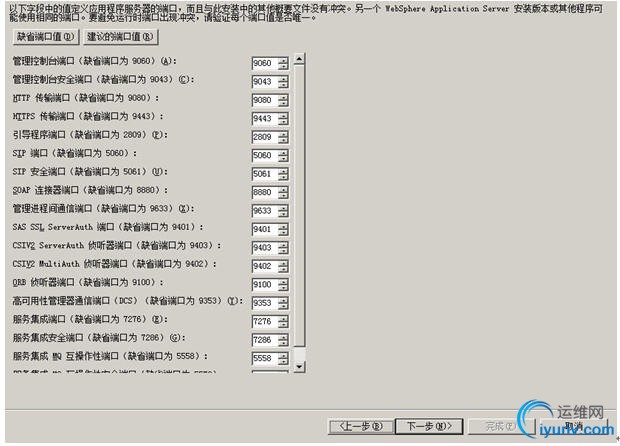Viewport: 620px width, 446px height.
Task: Focus the HTTPS transport port field 9443
Action: coord(265,119)
